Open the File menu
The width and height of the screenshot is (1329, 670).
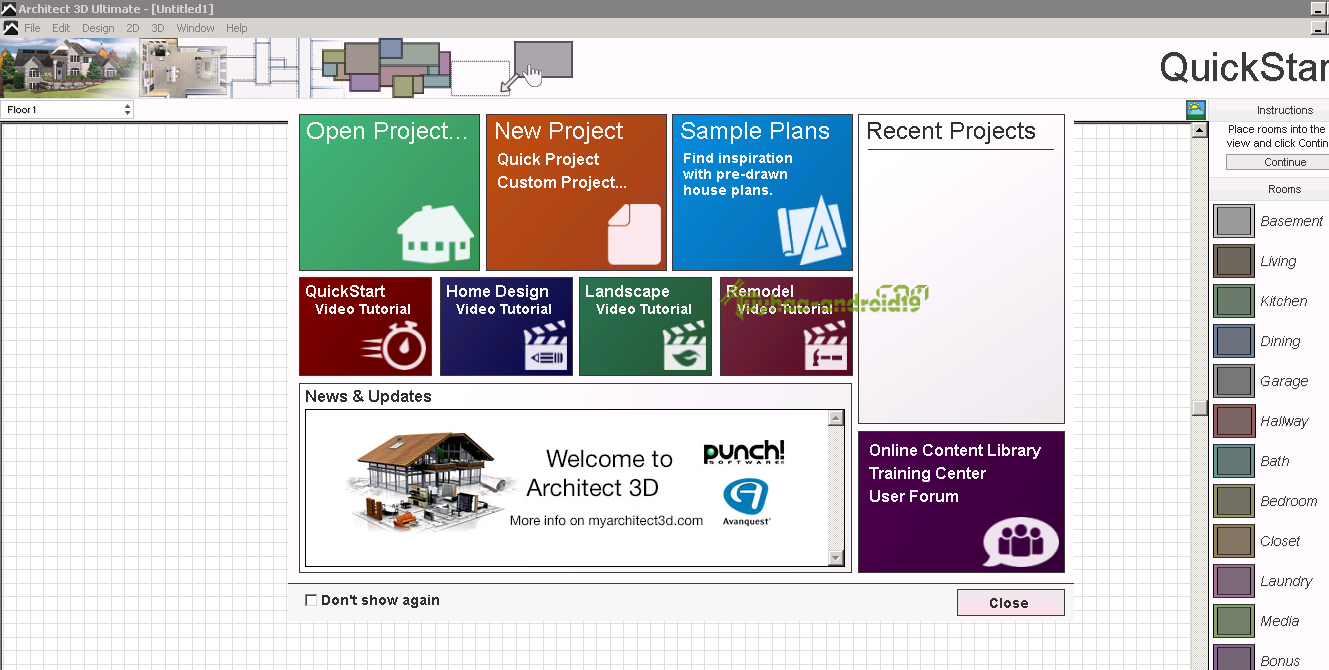33,28
